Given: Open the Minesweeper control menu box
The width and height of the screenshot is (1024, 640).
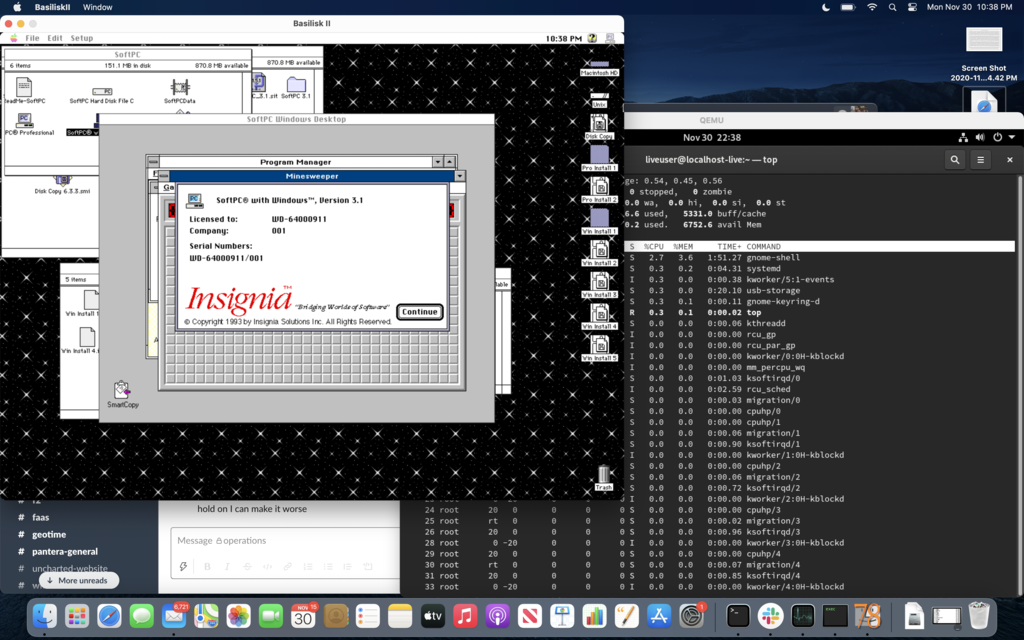Looking at the screenshot, I should coord(164,176).
